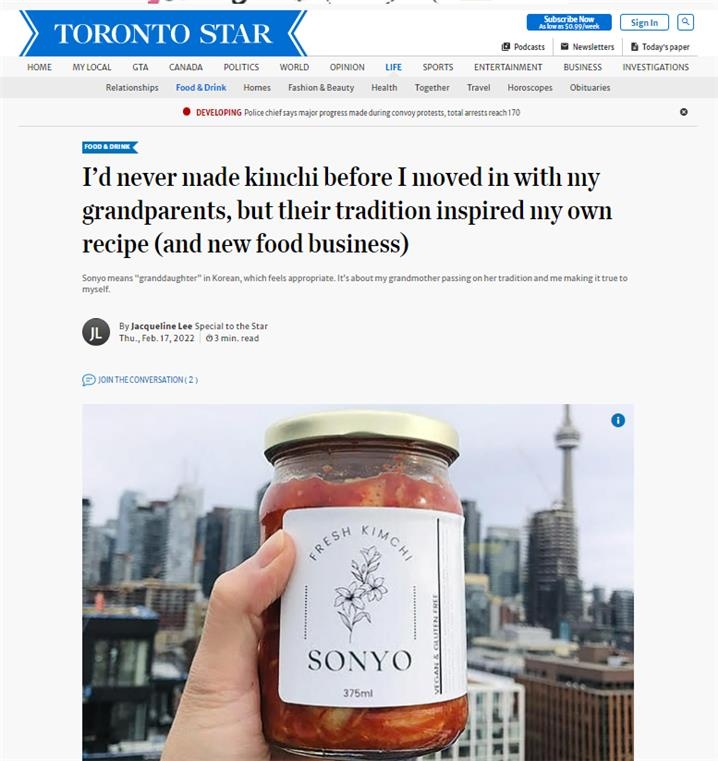The height and width of the screenshot is (761, 718).
Task: Open the Horoscopes subsection
Action: click(x=530, y=88)
